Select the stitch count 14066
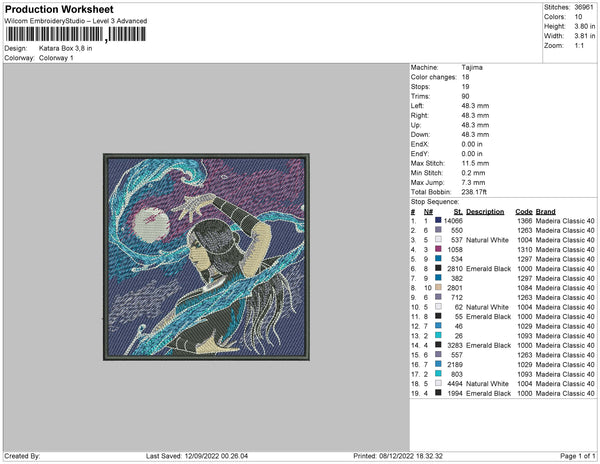The width and height of the screenshot is (600, 464). (453, 221)
